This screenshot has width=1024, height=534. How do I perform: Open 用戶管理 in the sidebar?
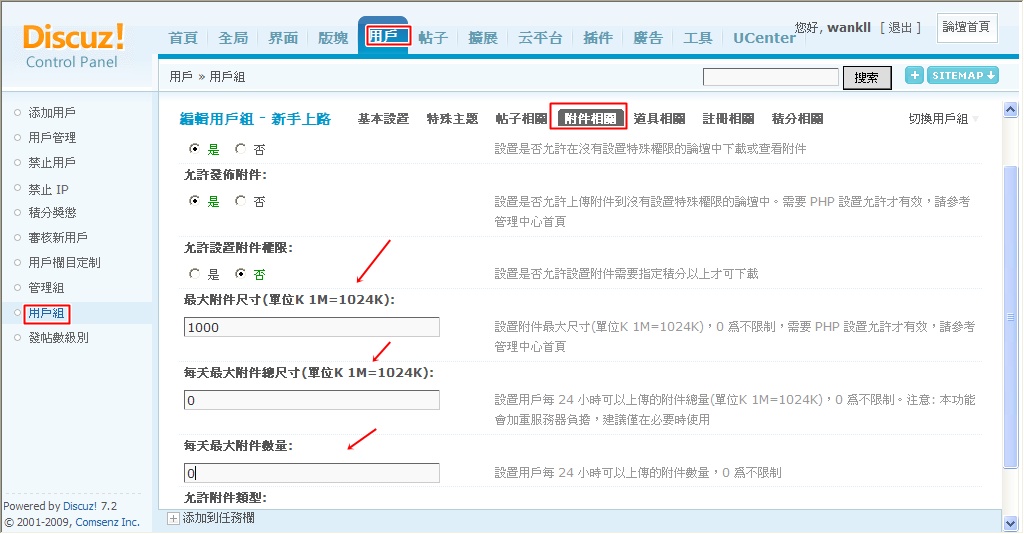52,138
